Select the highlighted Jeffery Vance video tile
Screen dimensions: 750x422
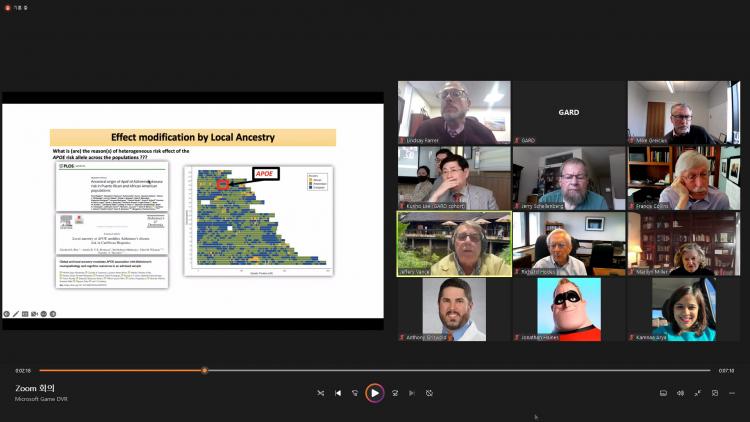click(x=454, y=243)
